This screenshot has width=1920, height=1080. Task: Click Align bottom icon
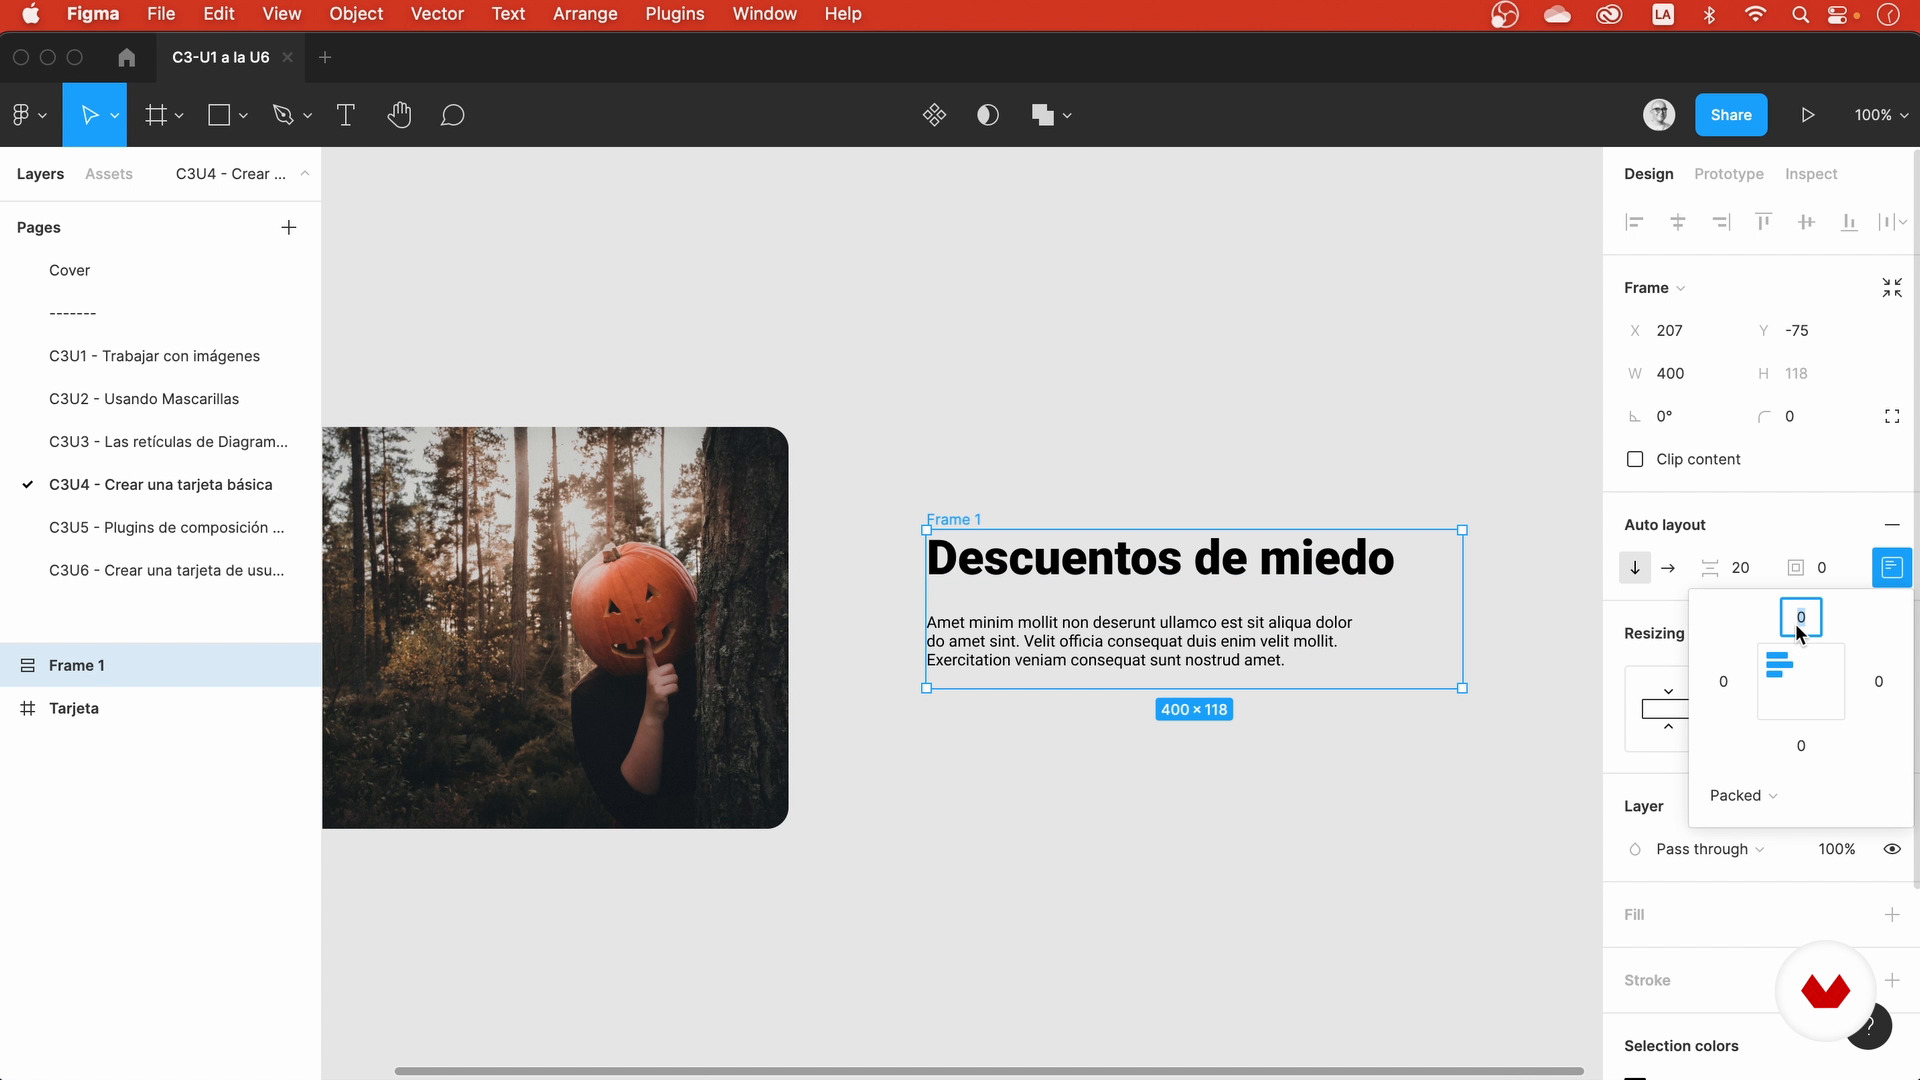pyautogui.click(x=1849, y=222)
